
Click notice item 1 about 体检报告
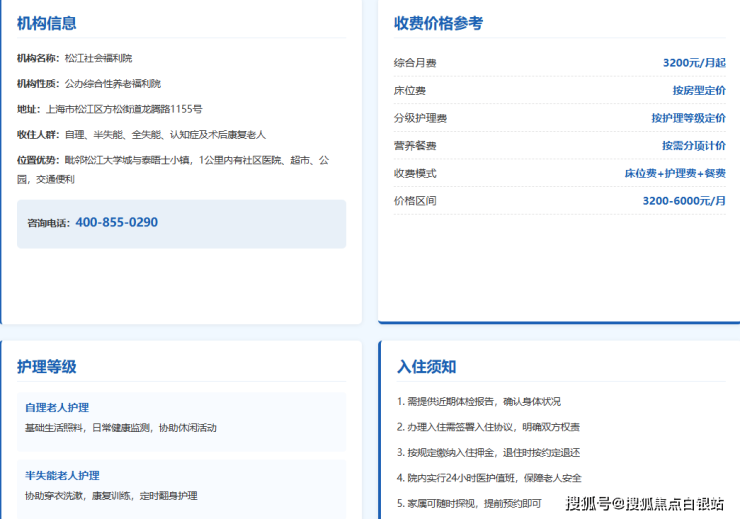tap(479, 401)
